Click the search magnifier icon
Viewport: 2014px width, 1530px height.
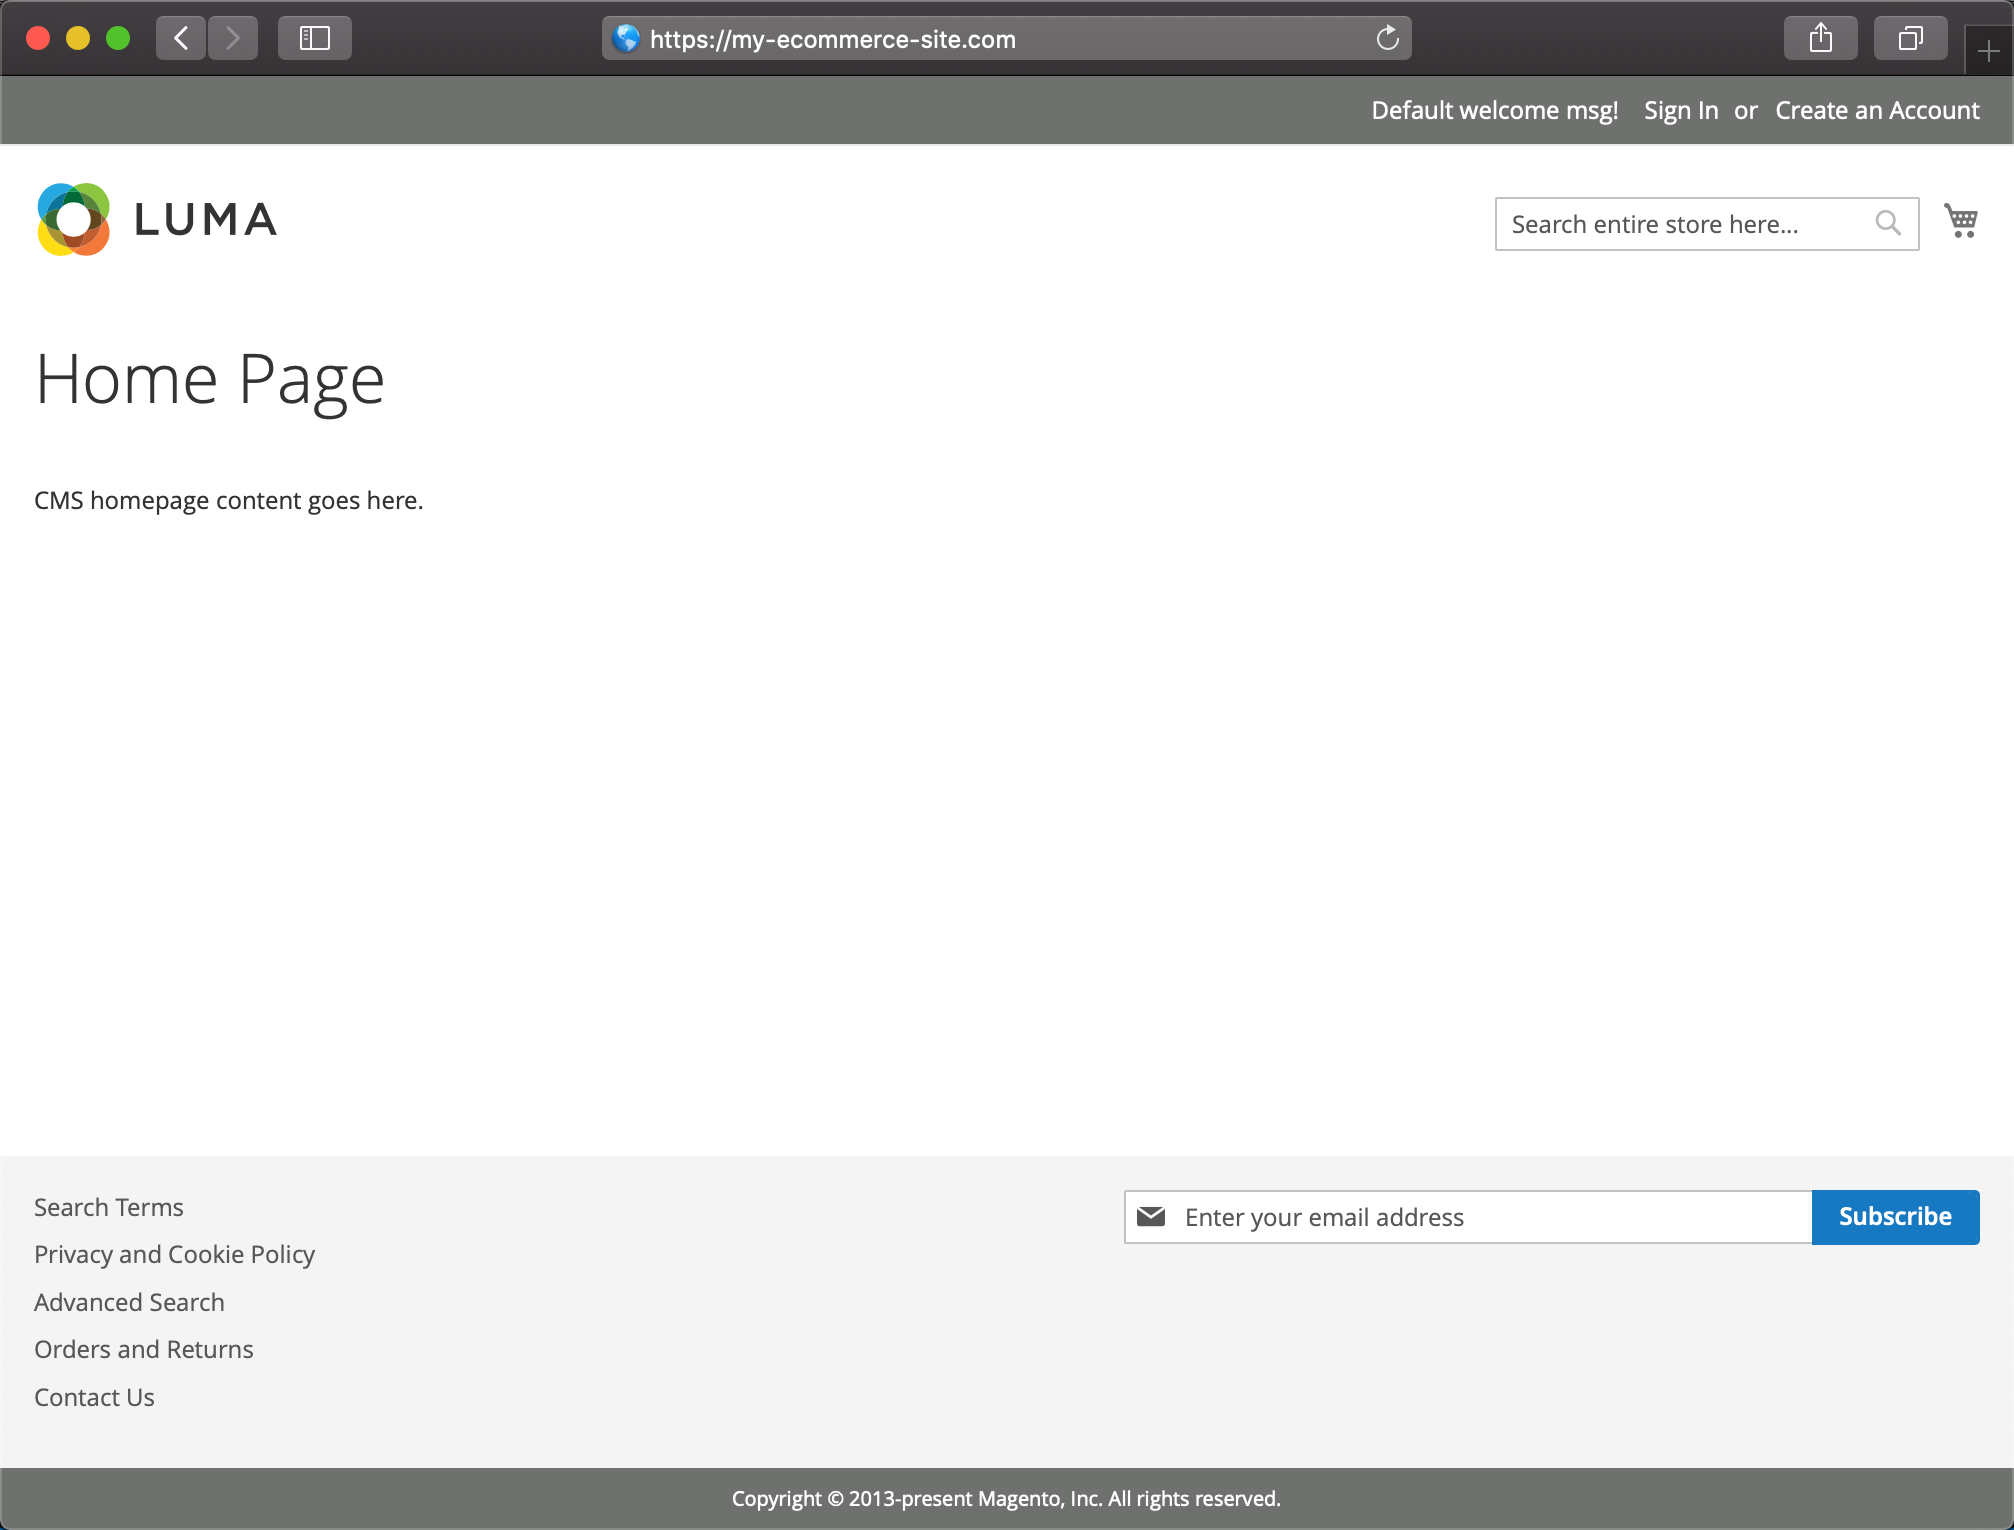[x=1888, y=223]
